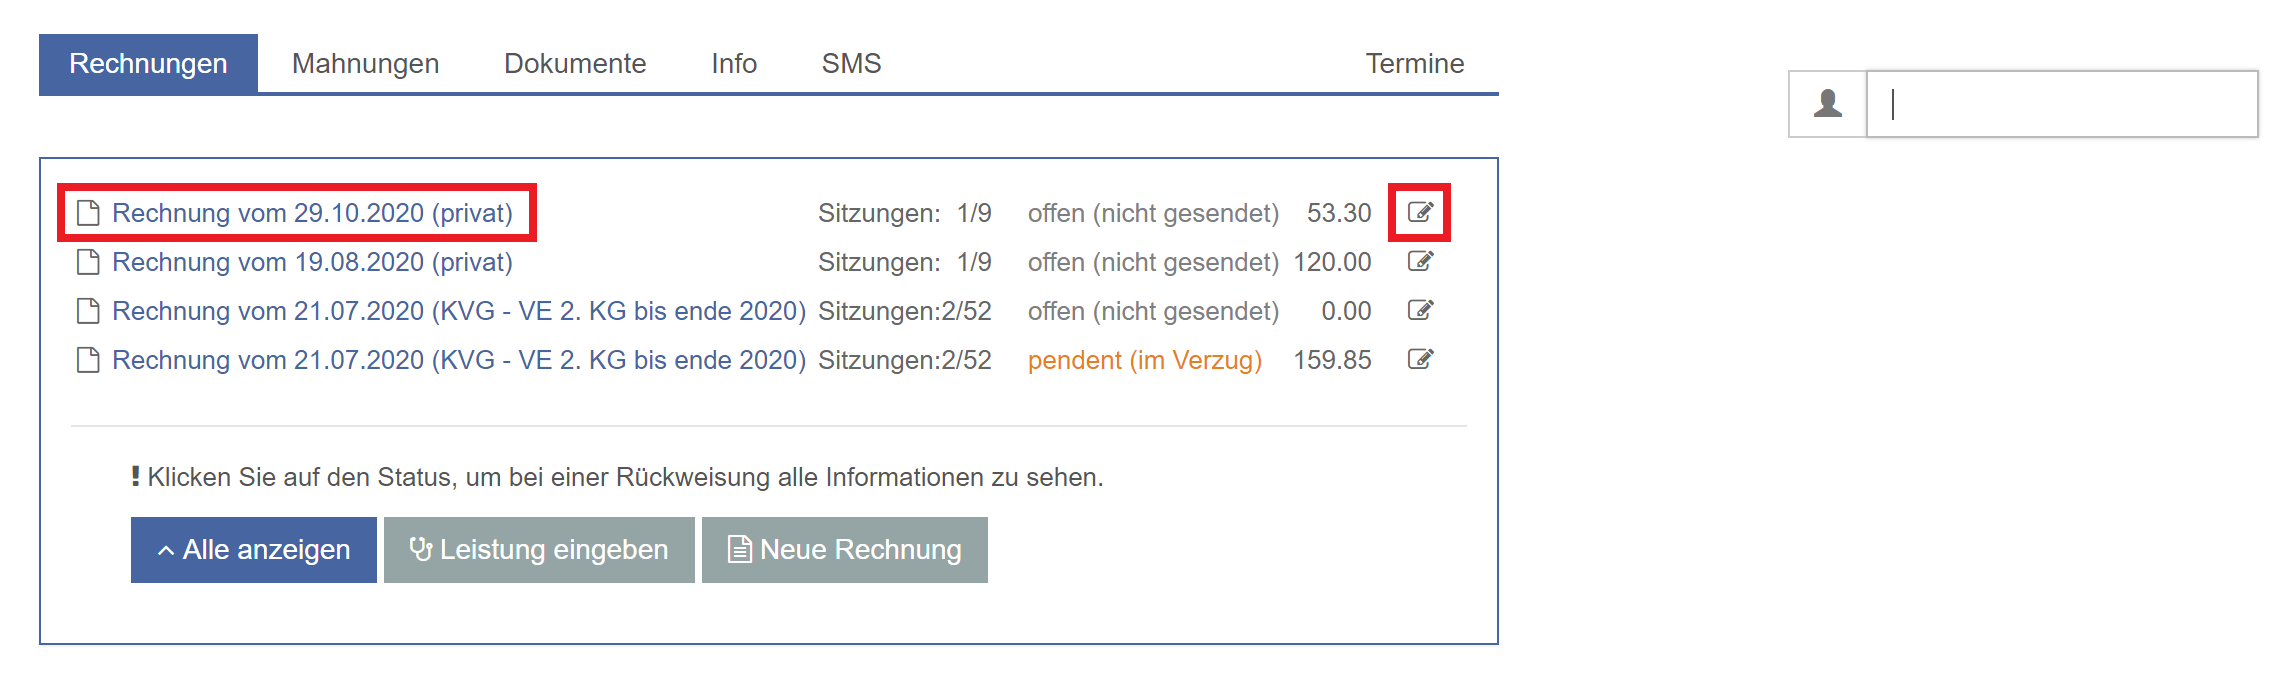
Task: Switch to the Mahnungen tab
Action: click(365, 64)
